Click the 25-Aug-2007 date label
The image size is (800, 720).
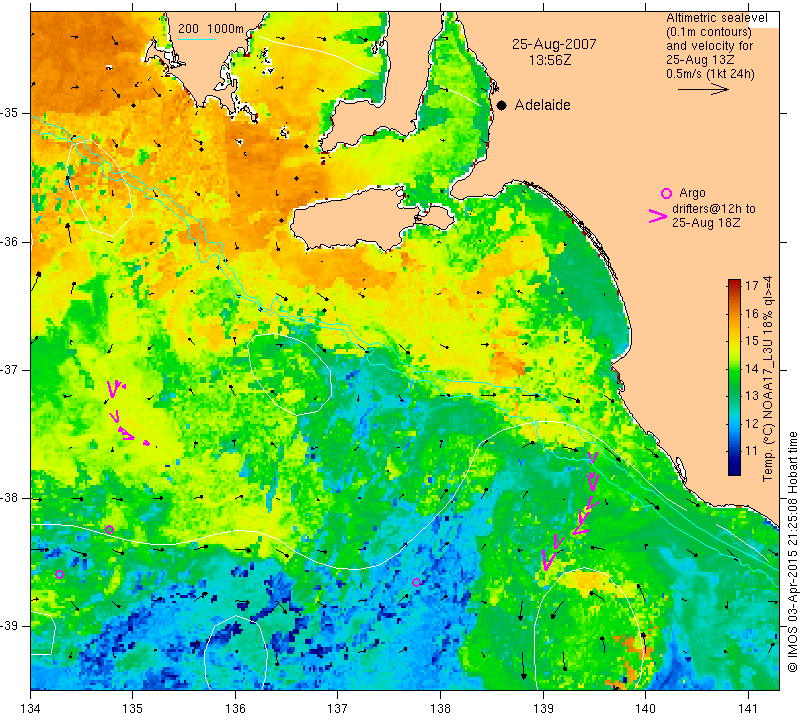(554, 44)
